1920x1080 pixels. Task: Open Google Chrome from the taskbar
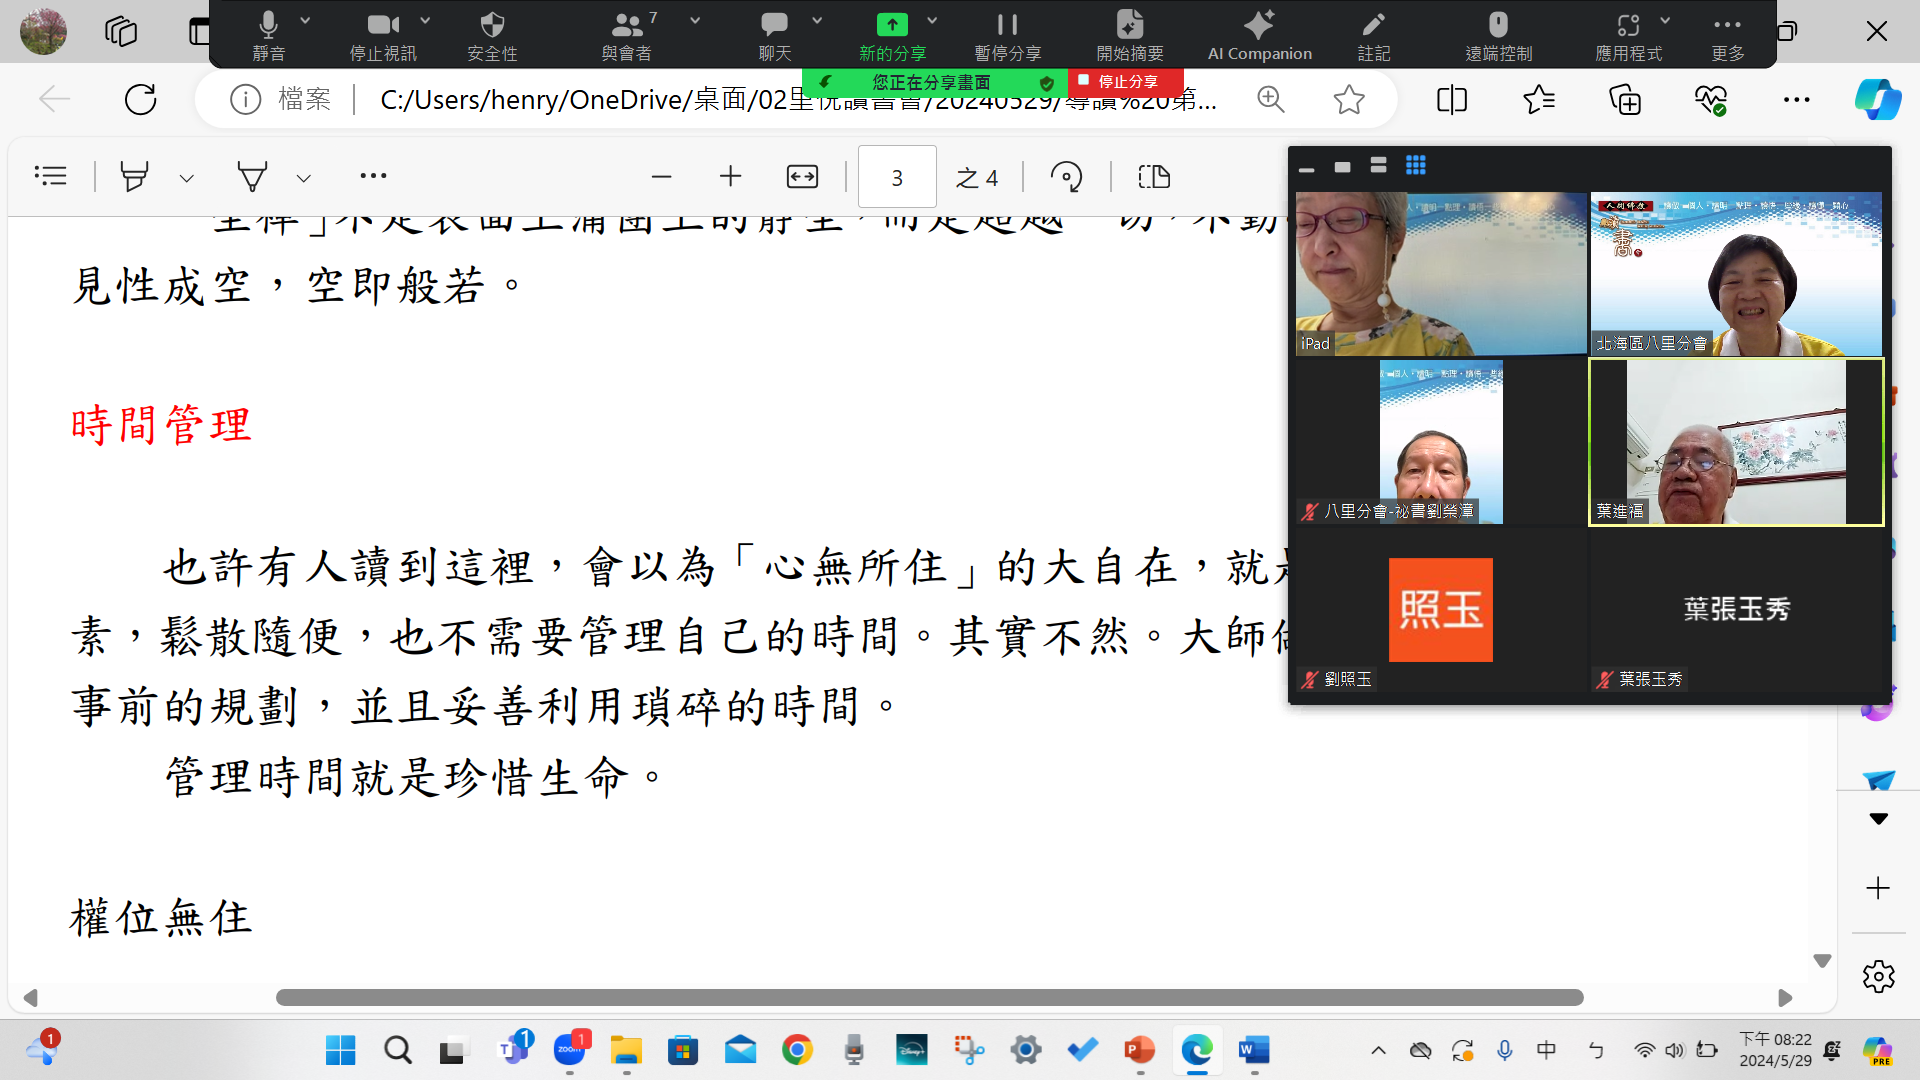point(797,1050)
